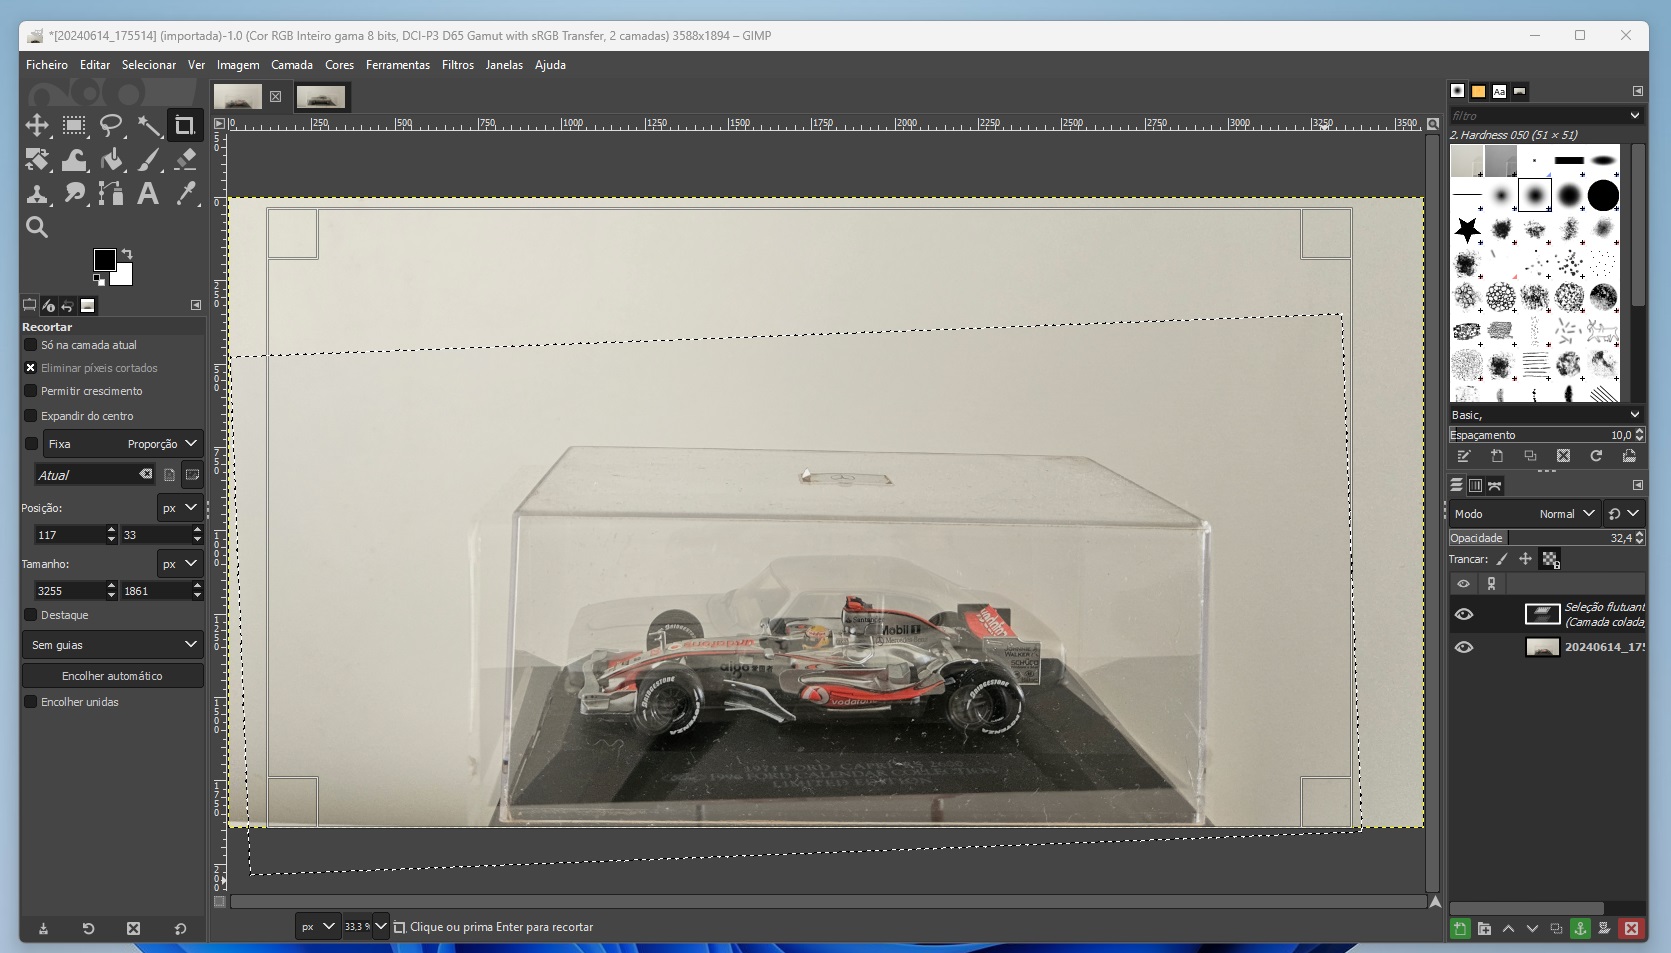The image size is (1671, 953).
Task: Open the Filtros menu
Action: [457, 65]
